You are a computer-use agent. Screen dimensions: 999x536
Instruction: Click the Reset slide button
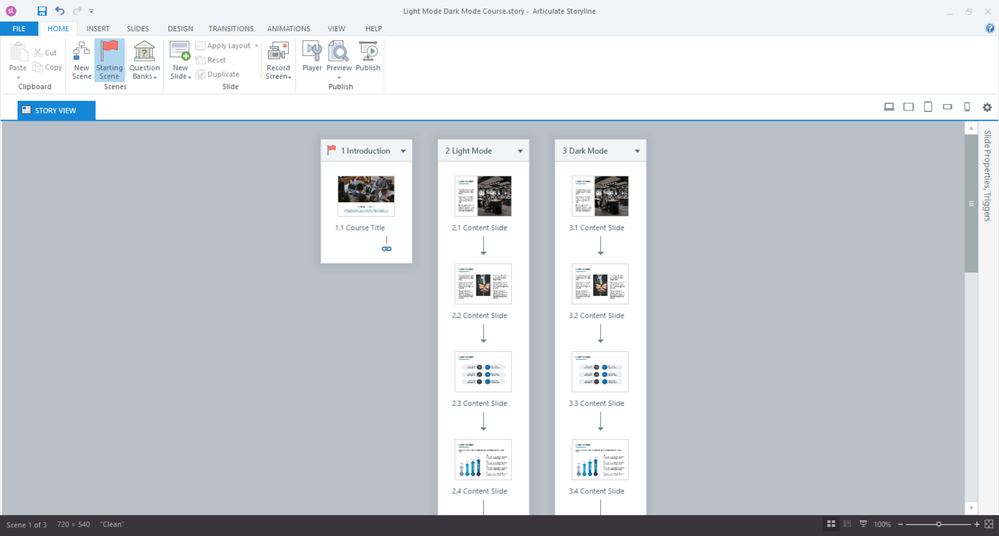211,60
